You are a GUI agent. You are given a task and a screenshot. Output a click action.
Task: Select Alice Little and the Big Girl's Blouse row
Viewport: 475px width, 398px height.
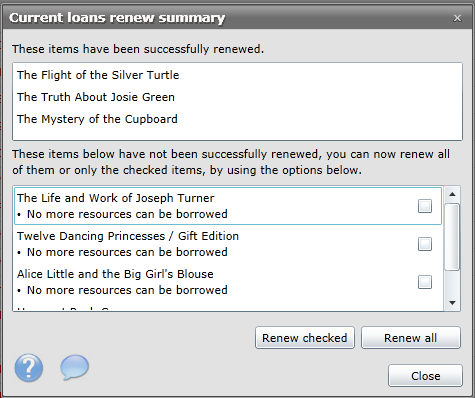point(228,282)
